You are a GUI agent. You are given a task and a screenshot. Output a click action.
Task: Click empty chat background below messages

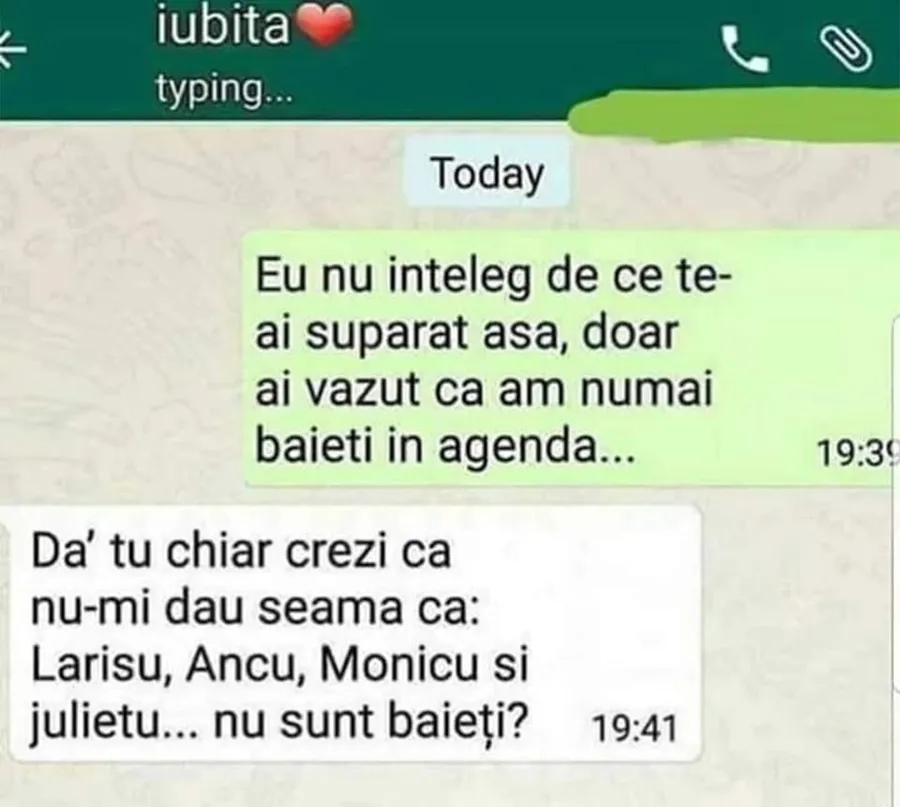tap(450, 786)
